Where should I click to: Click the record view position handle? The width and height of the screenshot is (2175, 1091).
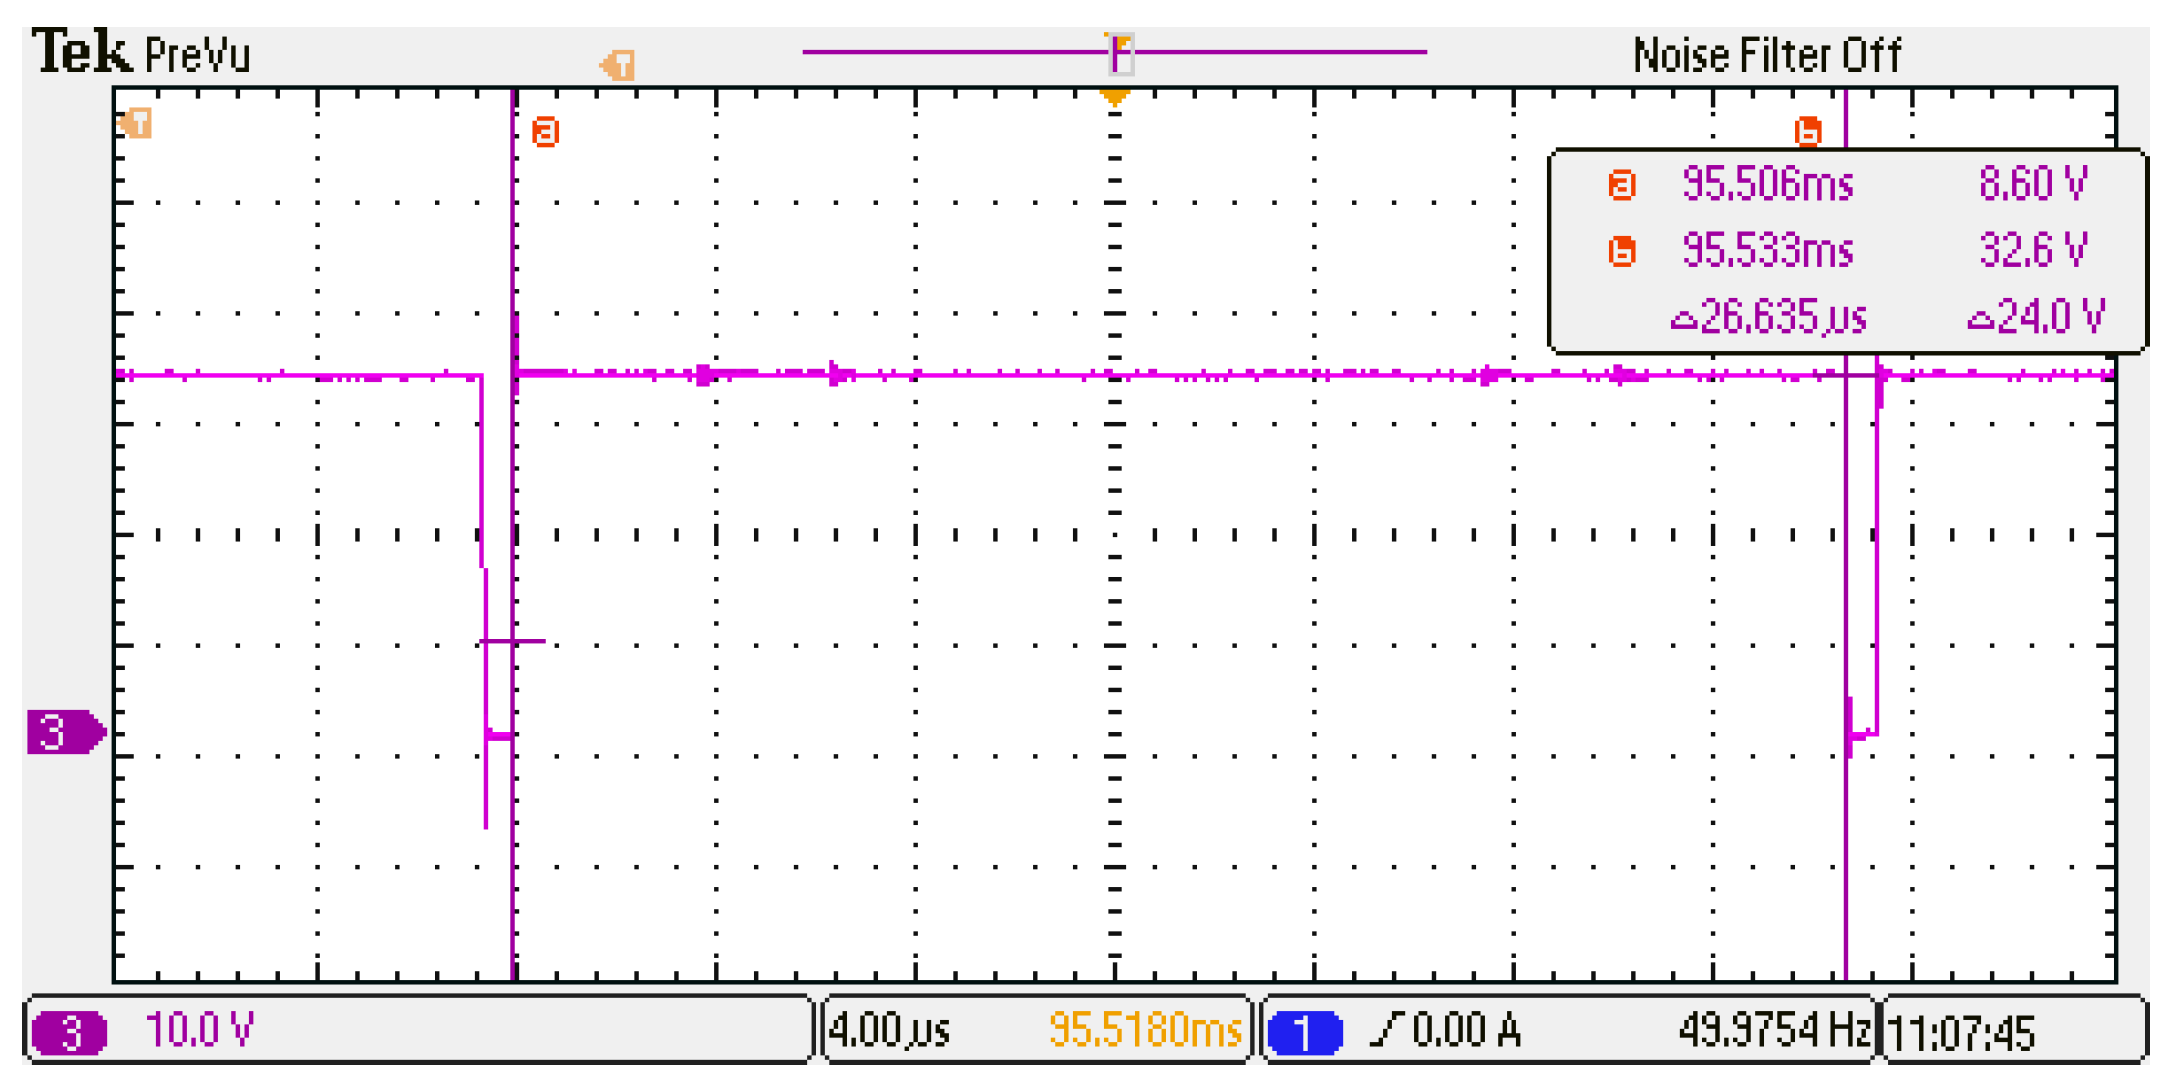pyautogui.click(x=1120, y=53)
